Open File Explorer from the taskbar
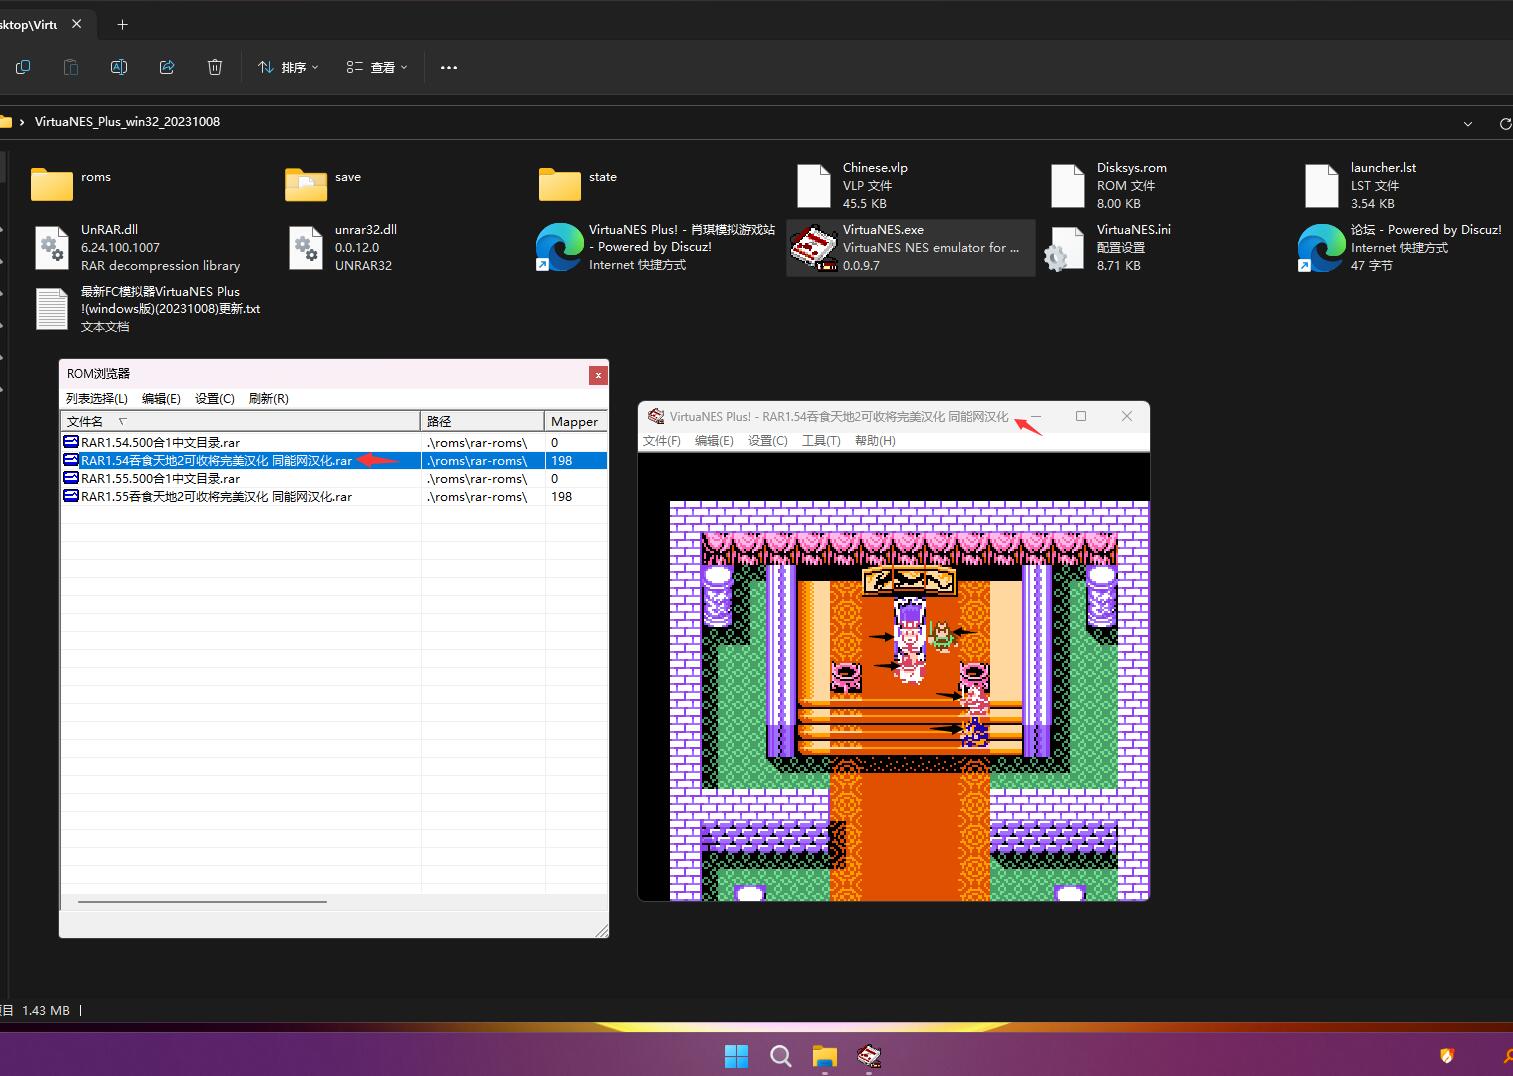1513x1076 pixels. pyautogui.click(x=825, y=1055)
